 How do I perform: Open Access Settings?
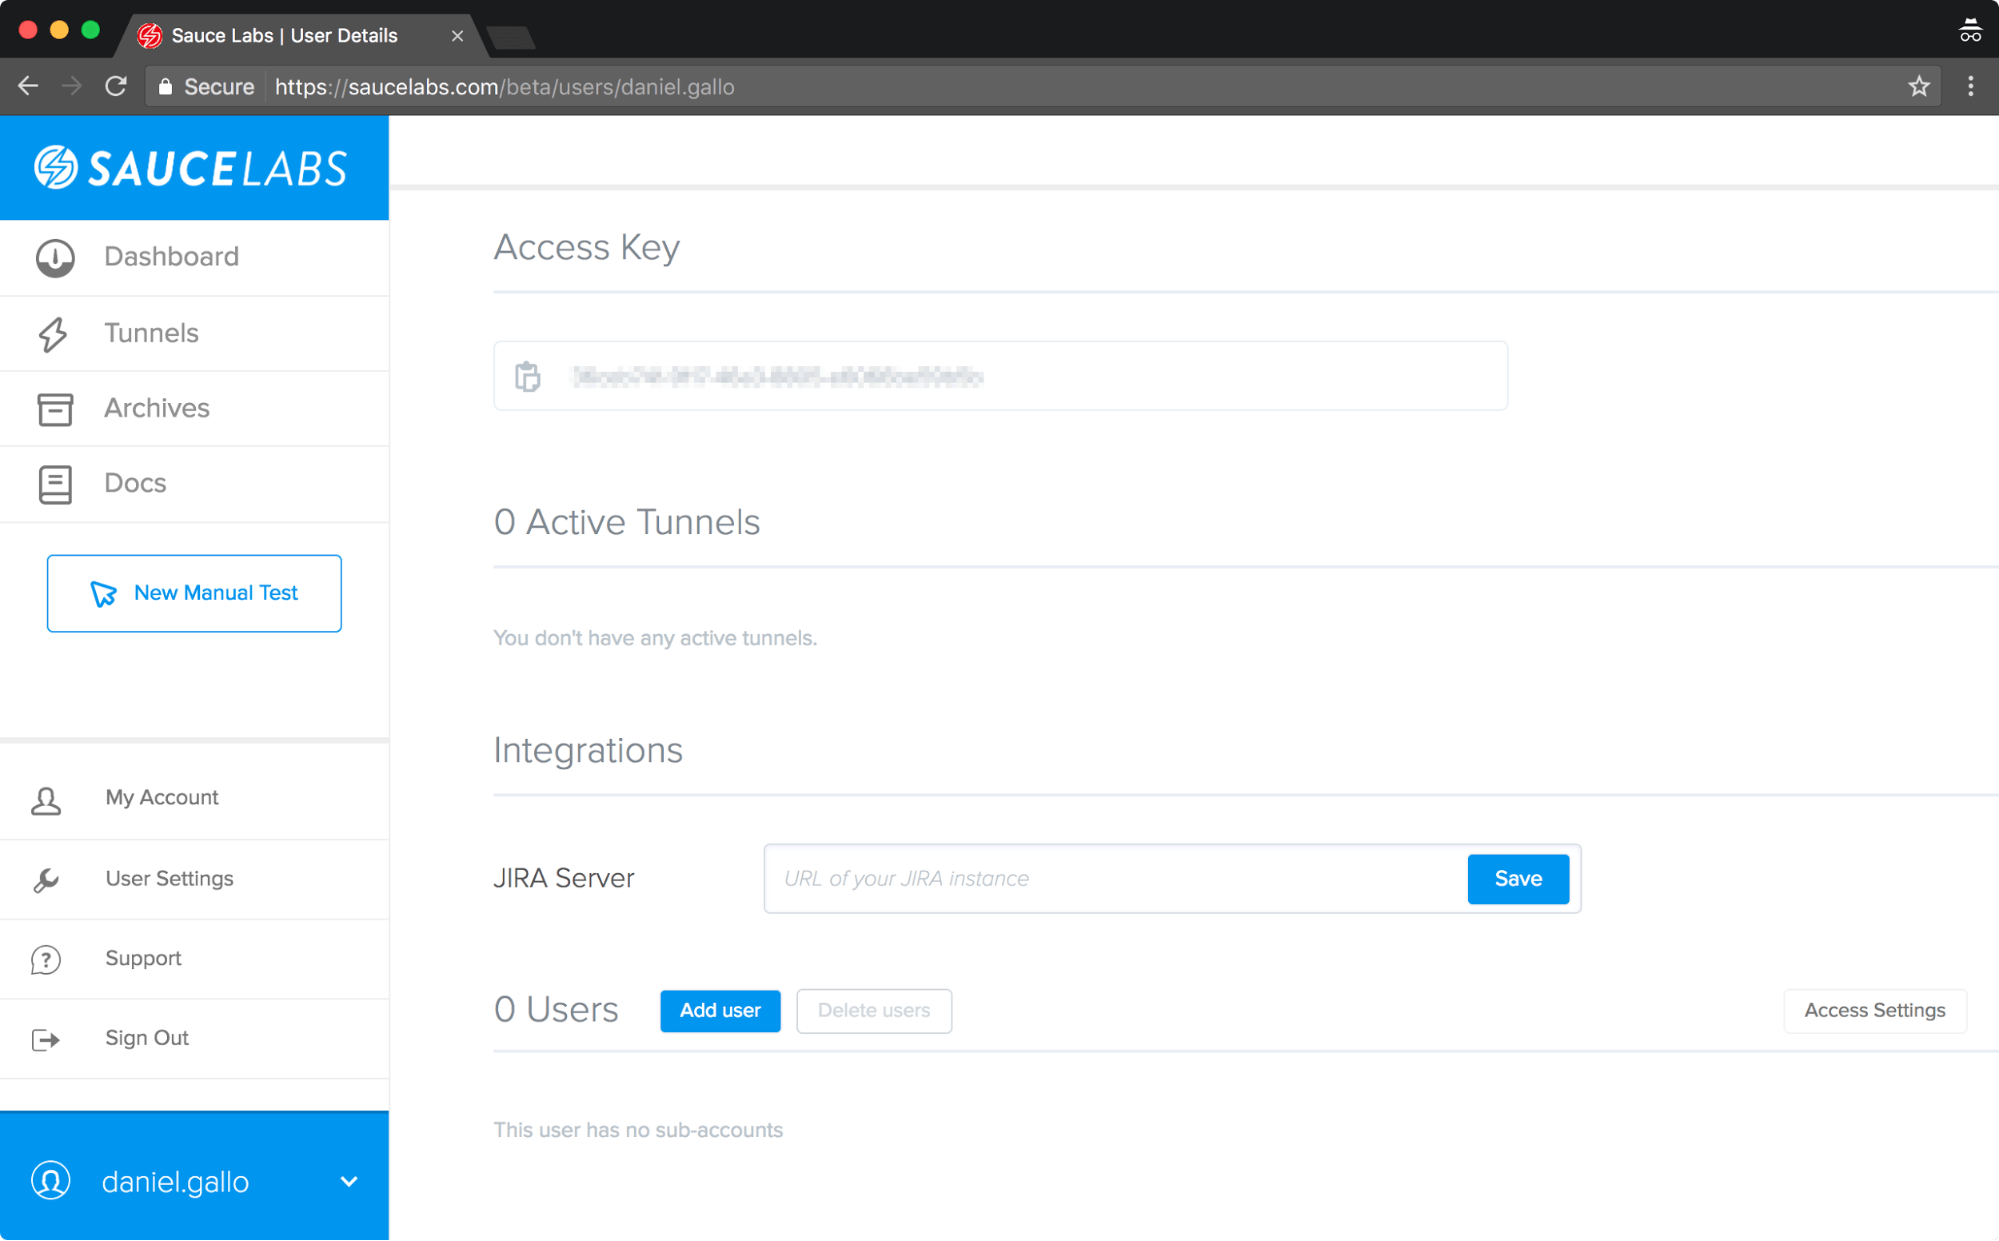pyautogui.click(x=1875, y=1011)
